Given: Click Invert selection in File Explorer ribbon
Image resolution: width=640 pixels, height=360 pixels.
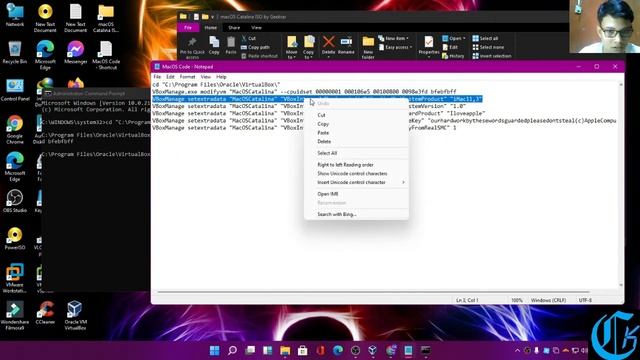Looking at the screenshot, I should pyautogui.click(x=492, y=56).
